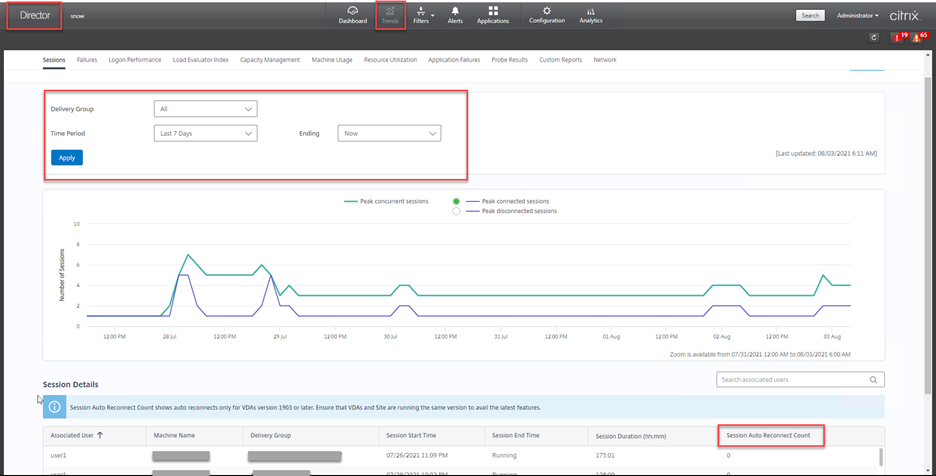
Task: Open the Configuration gear icon
Action: (546, 14)
